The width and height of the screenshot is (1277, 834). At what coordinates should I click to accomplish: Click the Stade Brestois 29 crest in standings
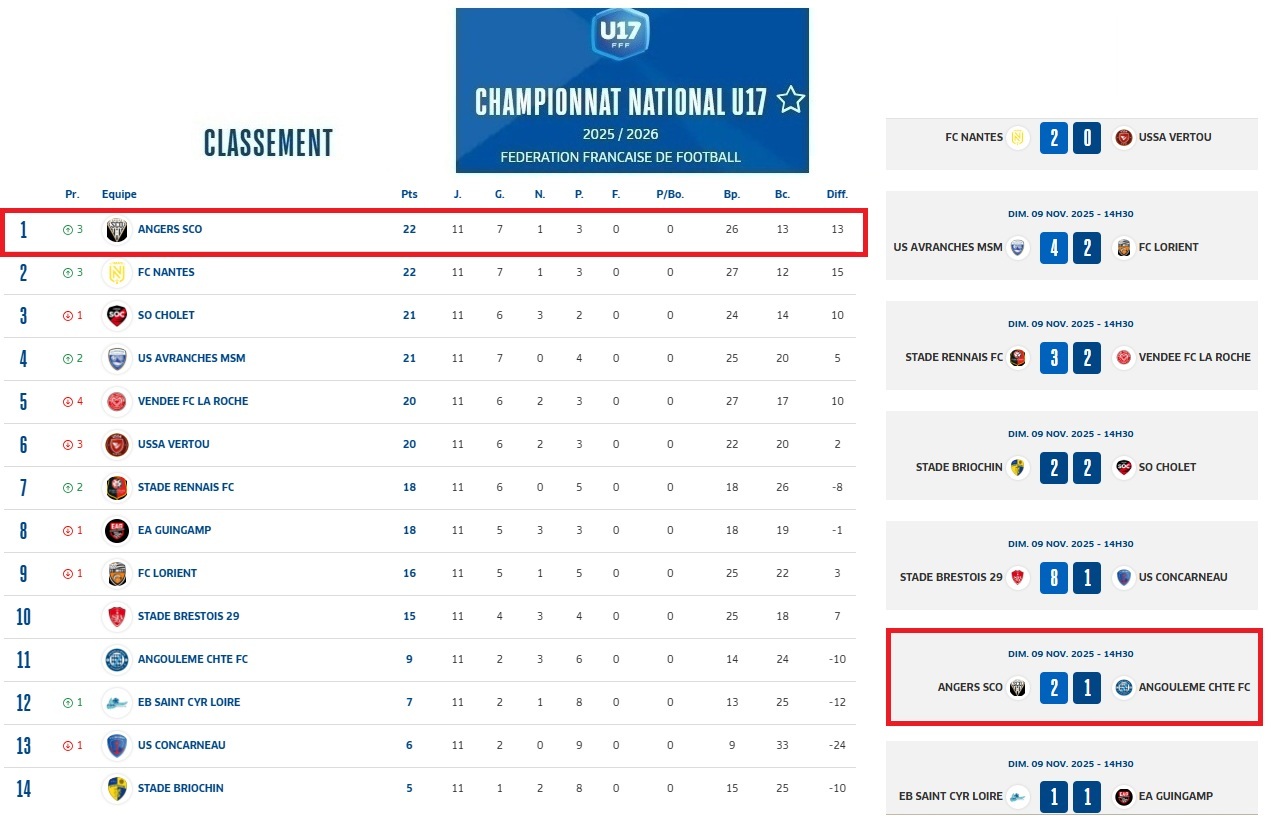117,617
